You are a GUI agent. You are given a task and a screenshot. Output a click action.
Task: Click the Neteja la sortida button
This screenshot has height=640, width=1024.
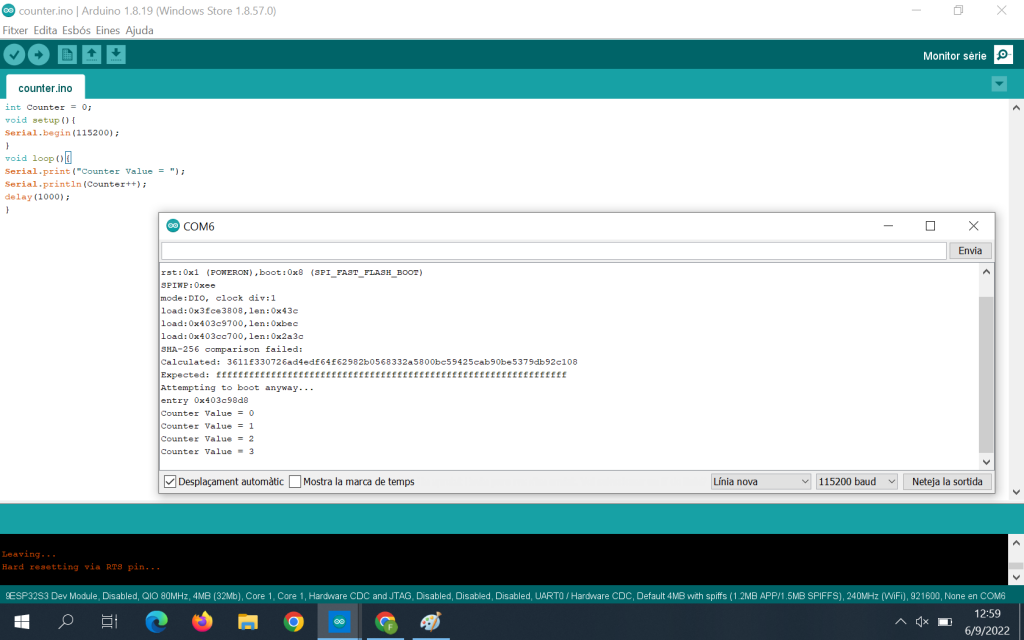click(x=948, y=482)
